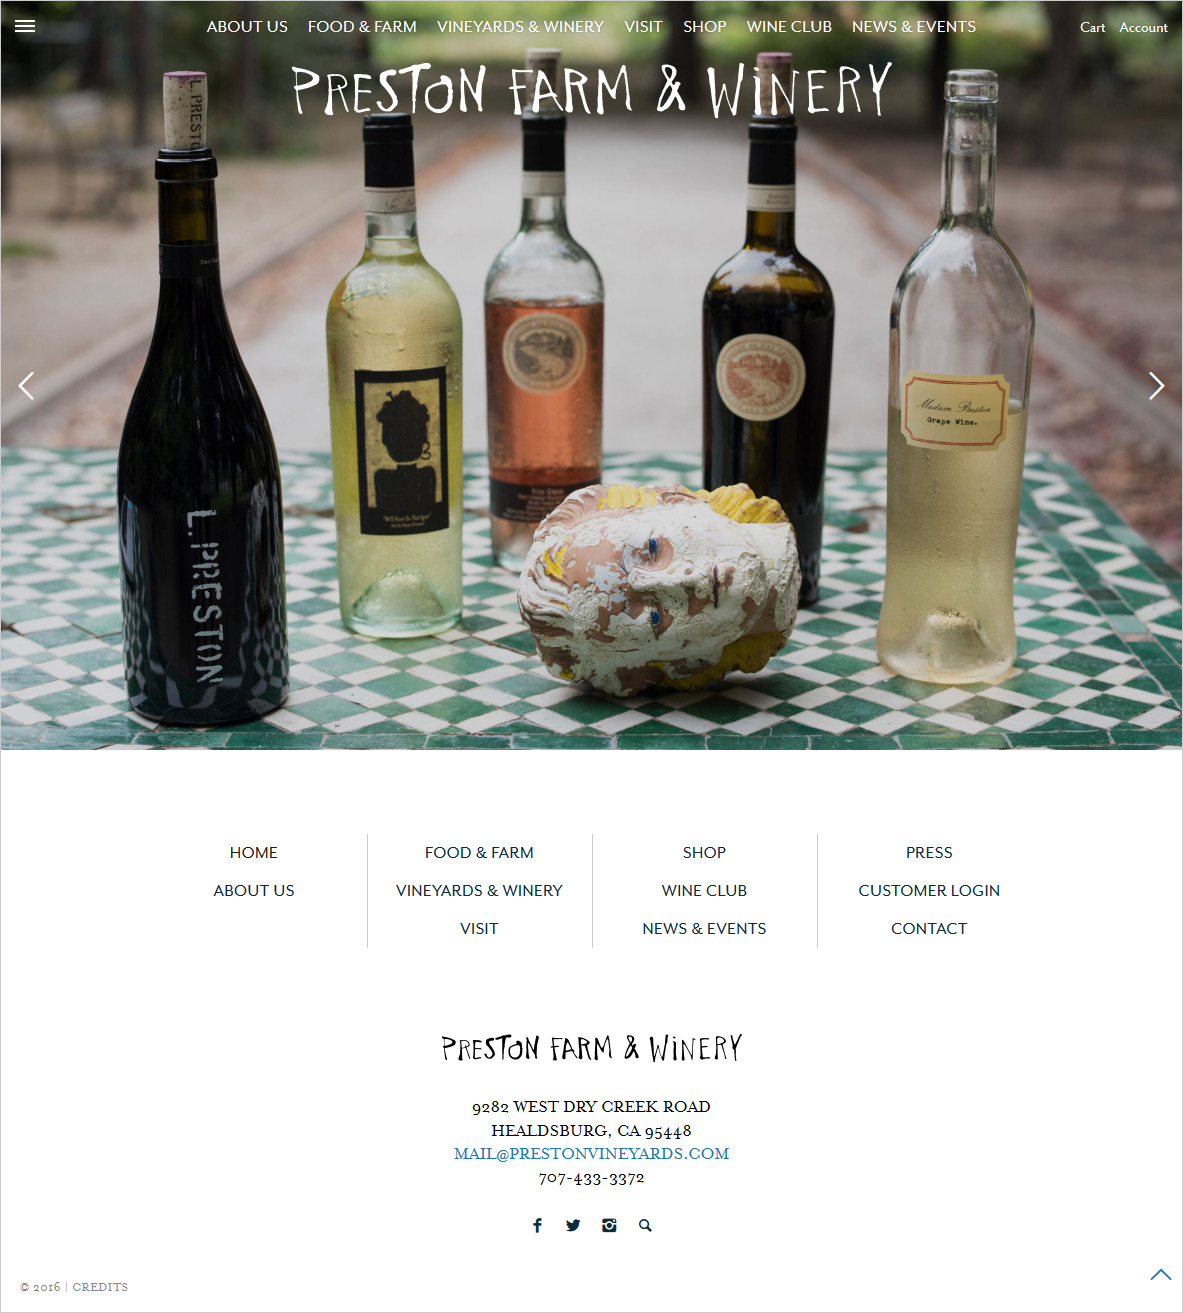
Task: Open the Instagram profile icon
Action: coord(609,1225)
